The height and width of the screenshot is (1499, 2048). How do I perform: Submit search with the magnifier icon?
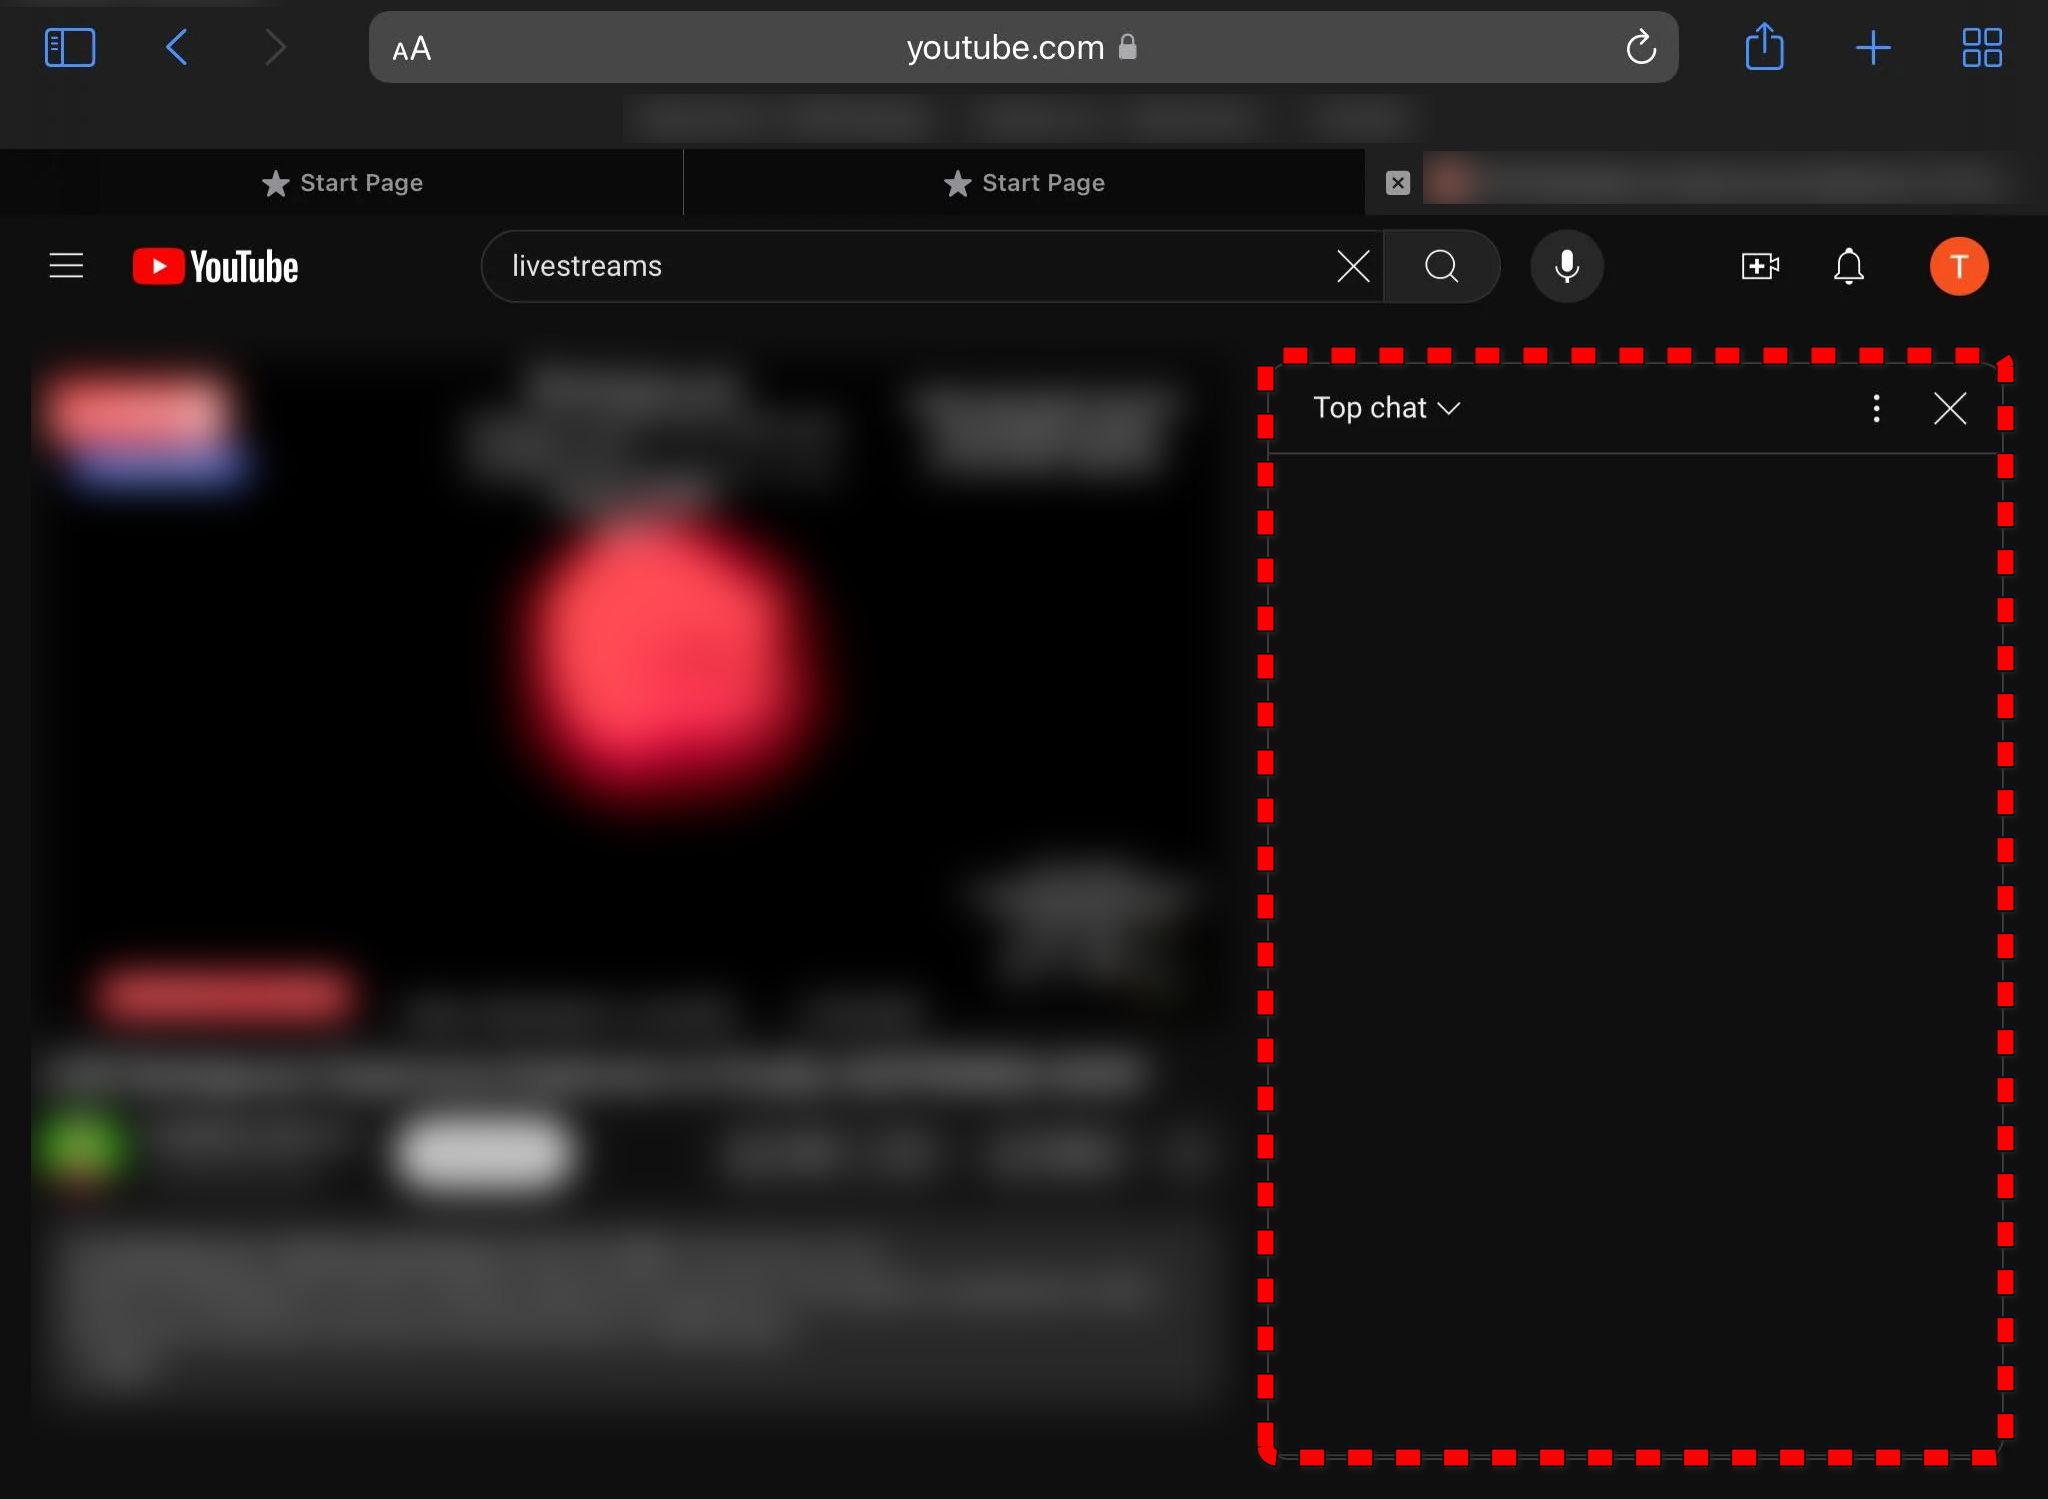click(1440, 266)
